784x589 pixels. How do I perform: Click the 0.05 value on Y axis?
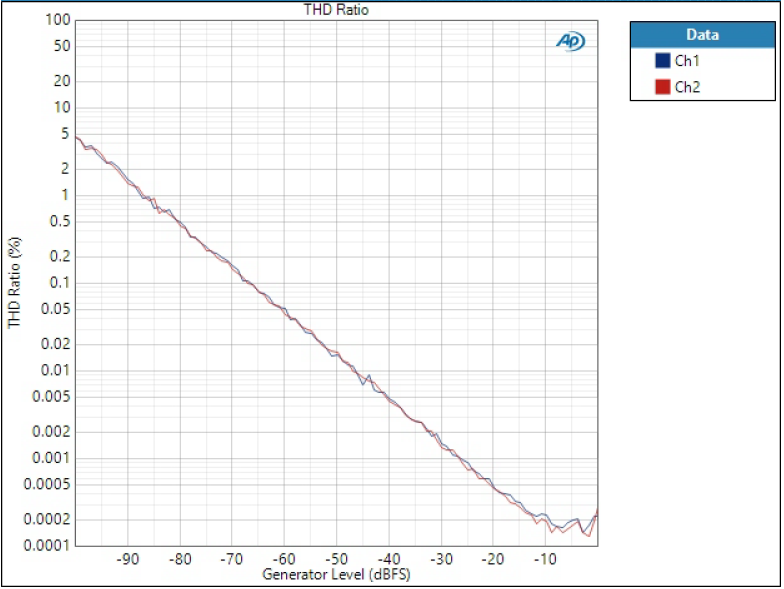(56, 308)
